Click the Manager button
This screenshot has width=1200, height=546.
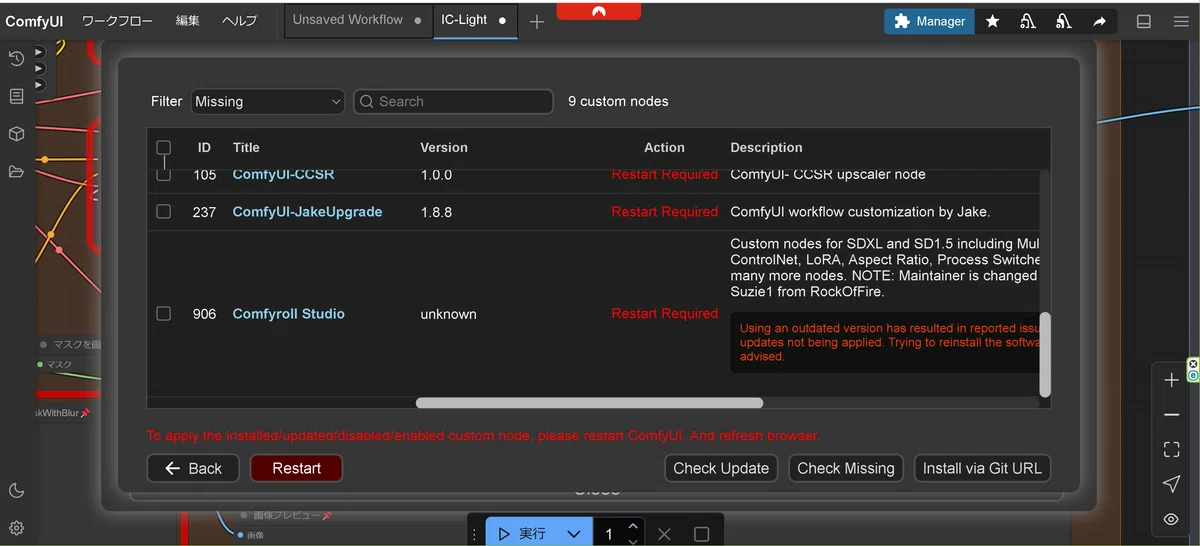click(929, 21)
